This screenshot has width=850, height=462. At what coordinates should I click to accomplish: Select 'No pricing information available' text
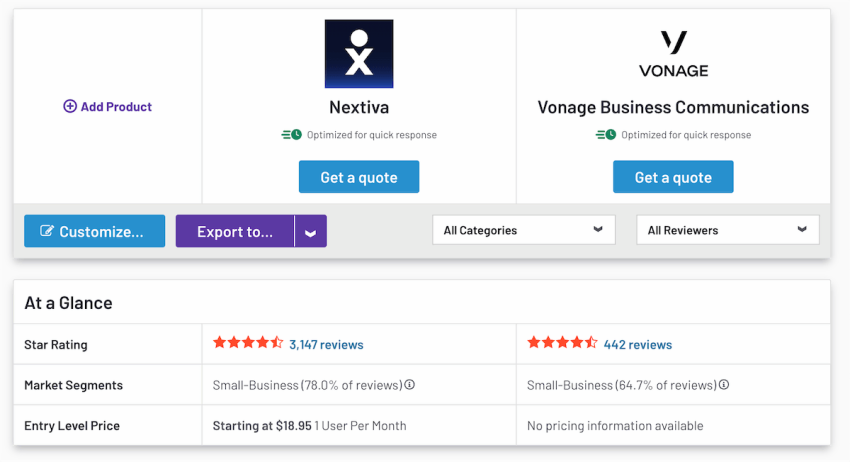pyautogui.click(x=615, y=426)
